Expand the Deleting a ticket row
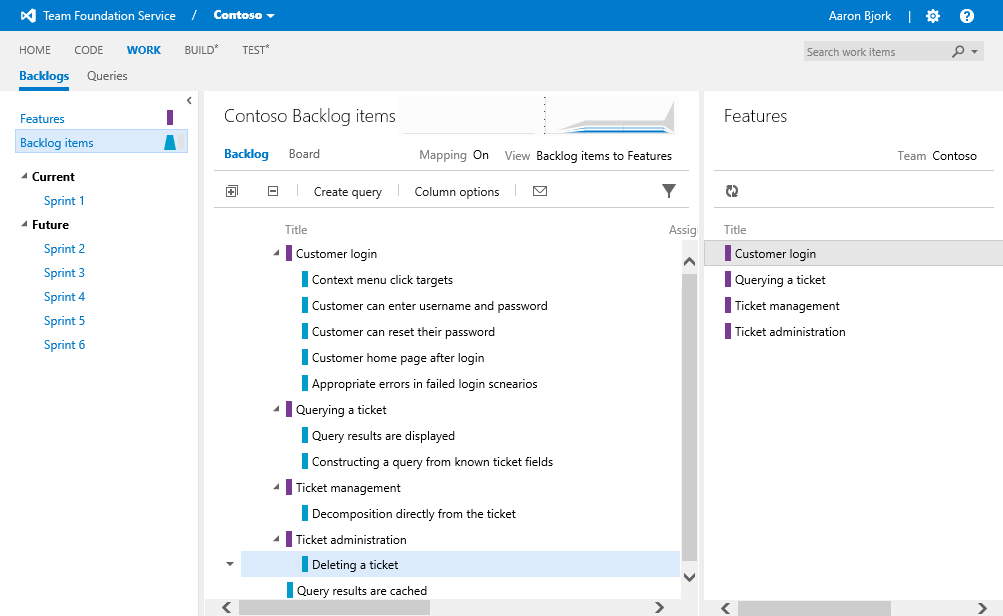The width and height of the screenshot is (1003, 616). 229,564
